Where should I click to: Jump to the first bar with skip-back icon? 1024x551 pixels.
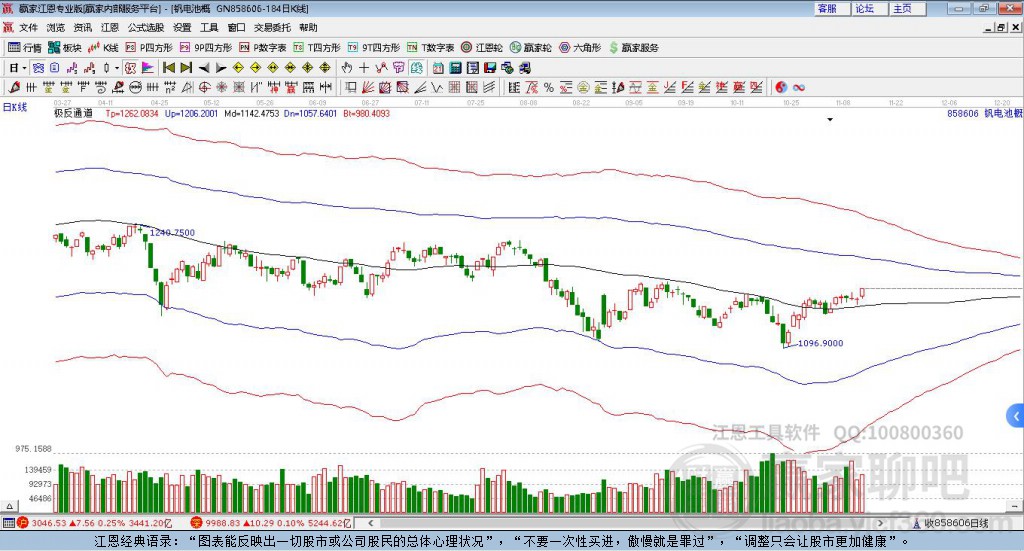[169, 68]
